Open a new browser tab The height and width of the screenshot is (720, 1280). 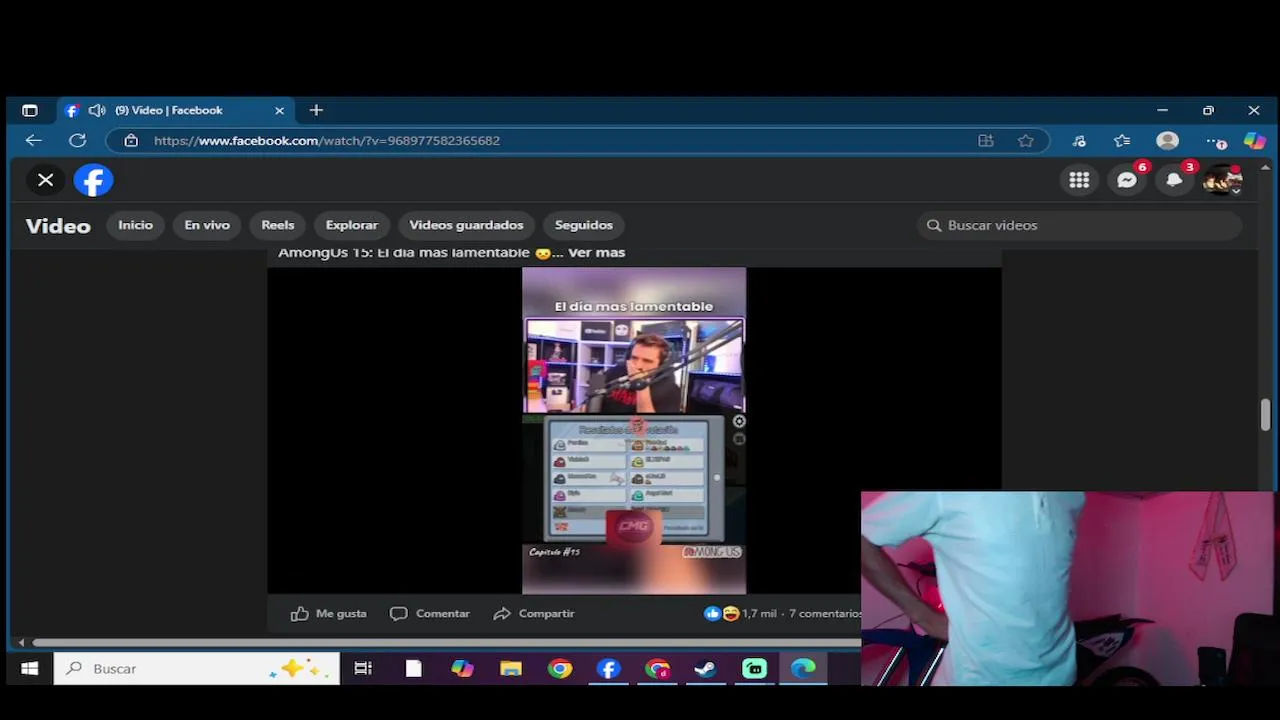(x=316, y=110)
